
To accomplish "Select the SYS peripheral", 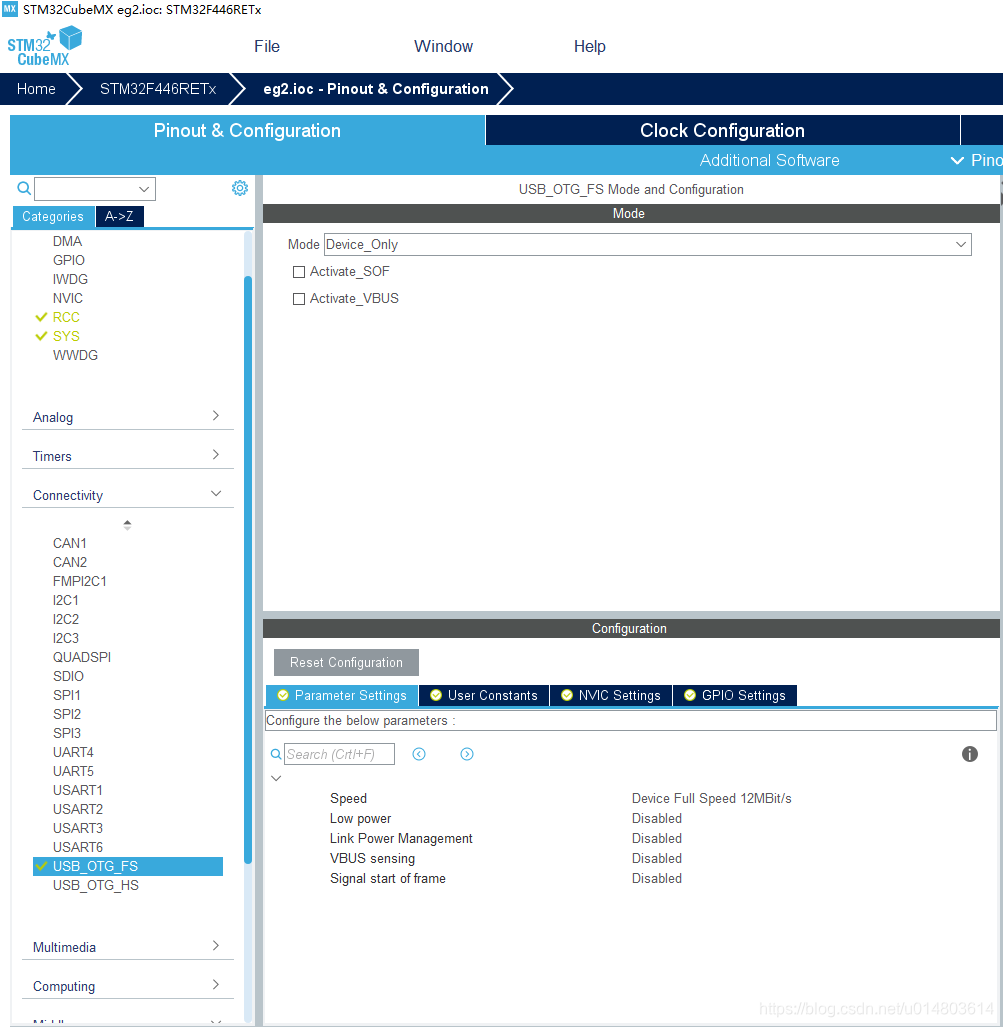I will 66,336.
